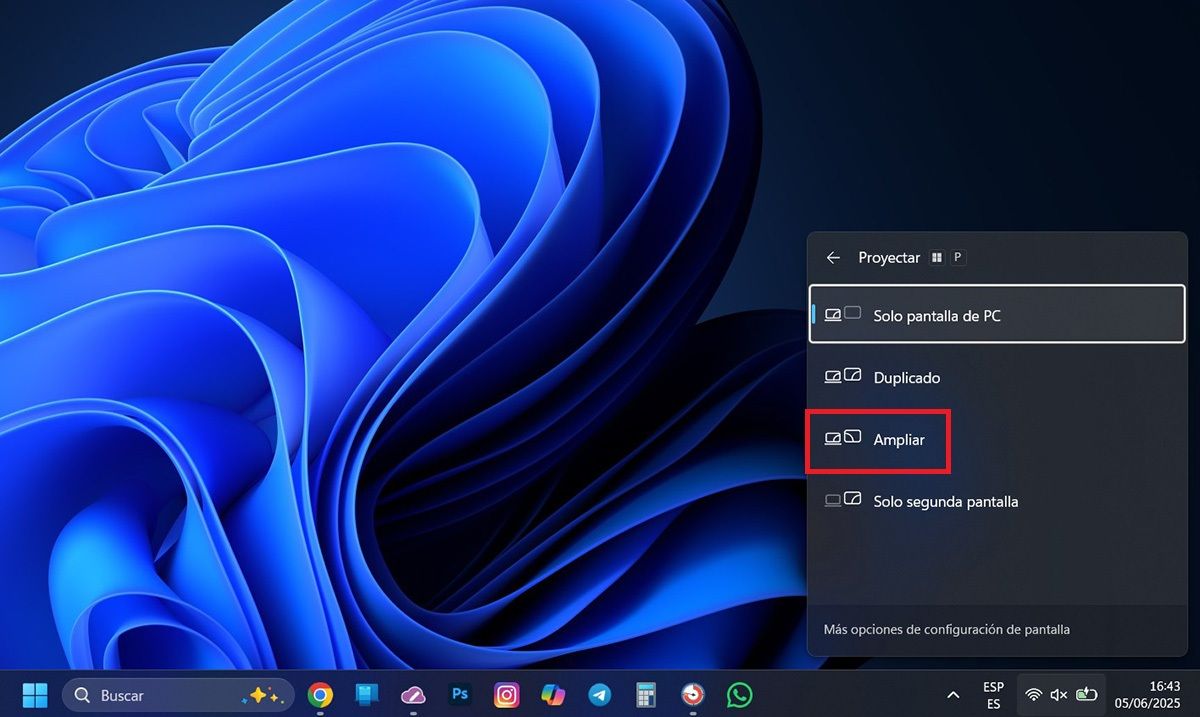The image size is (1200, 717).
Task: Select Solo segunda pantalla option
Action: point(997,501)
